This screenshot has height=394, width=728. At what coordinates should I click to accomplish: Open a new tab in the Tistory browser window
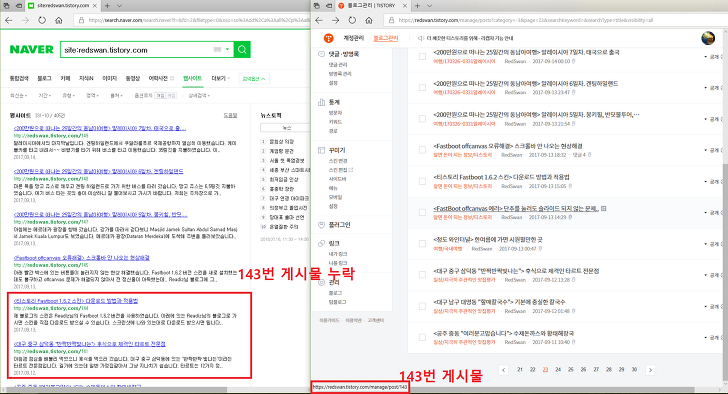point(417,6)
